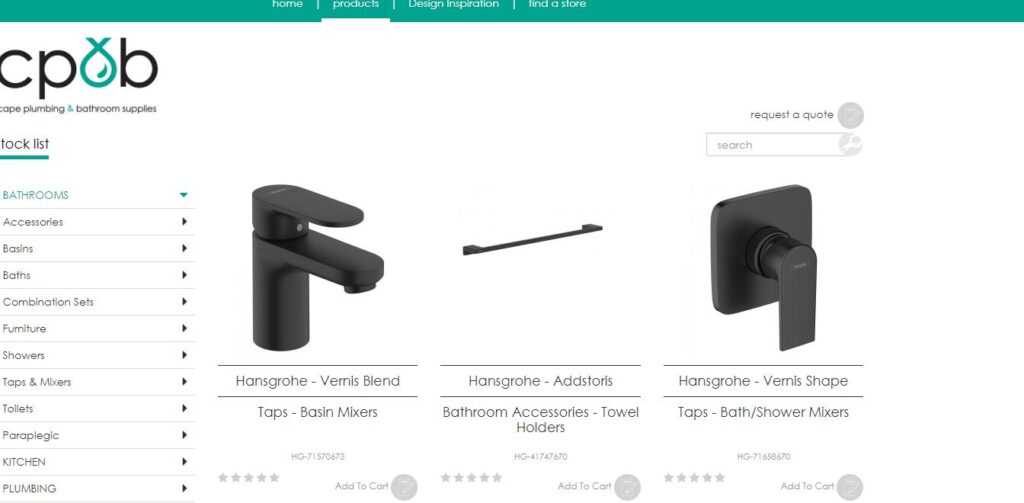Open the products menu tab
The height and width of the screenshot is (503, 1024).
pos(355,5)
